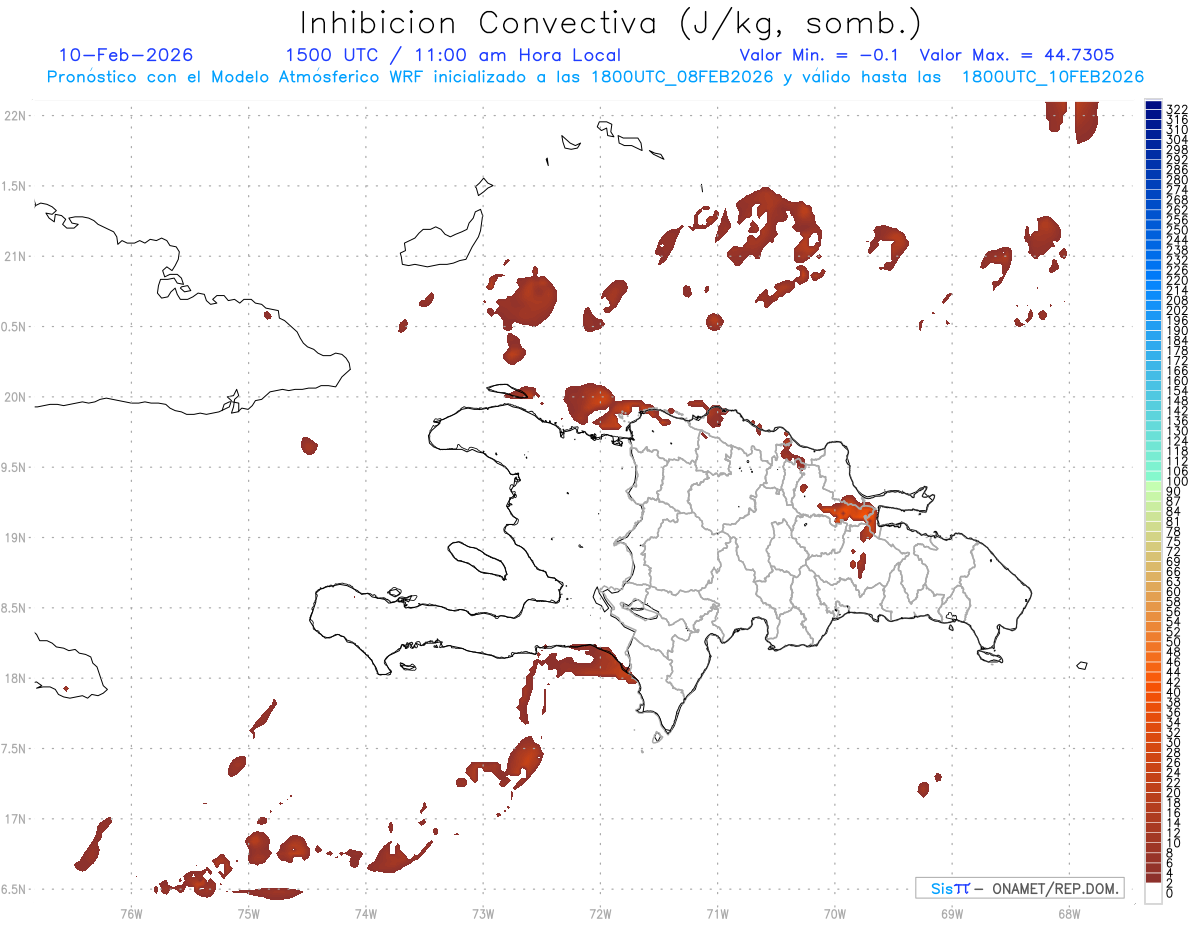The width and height of the screenshot is (1200, 927).
Task: Click the '22N' latitude label
Action: coord(15,116)
